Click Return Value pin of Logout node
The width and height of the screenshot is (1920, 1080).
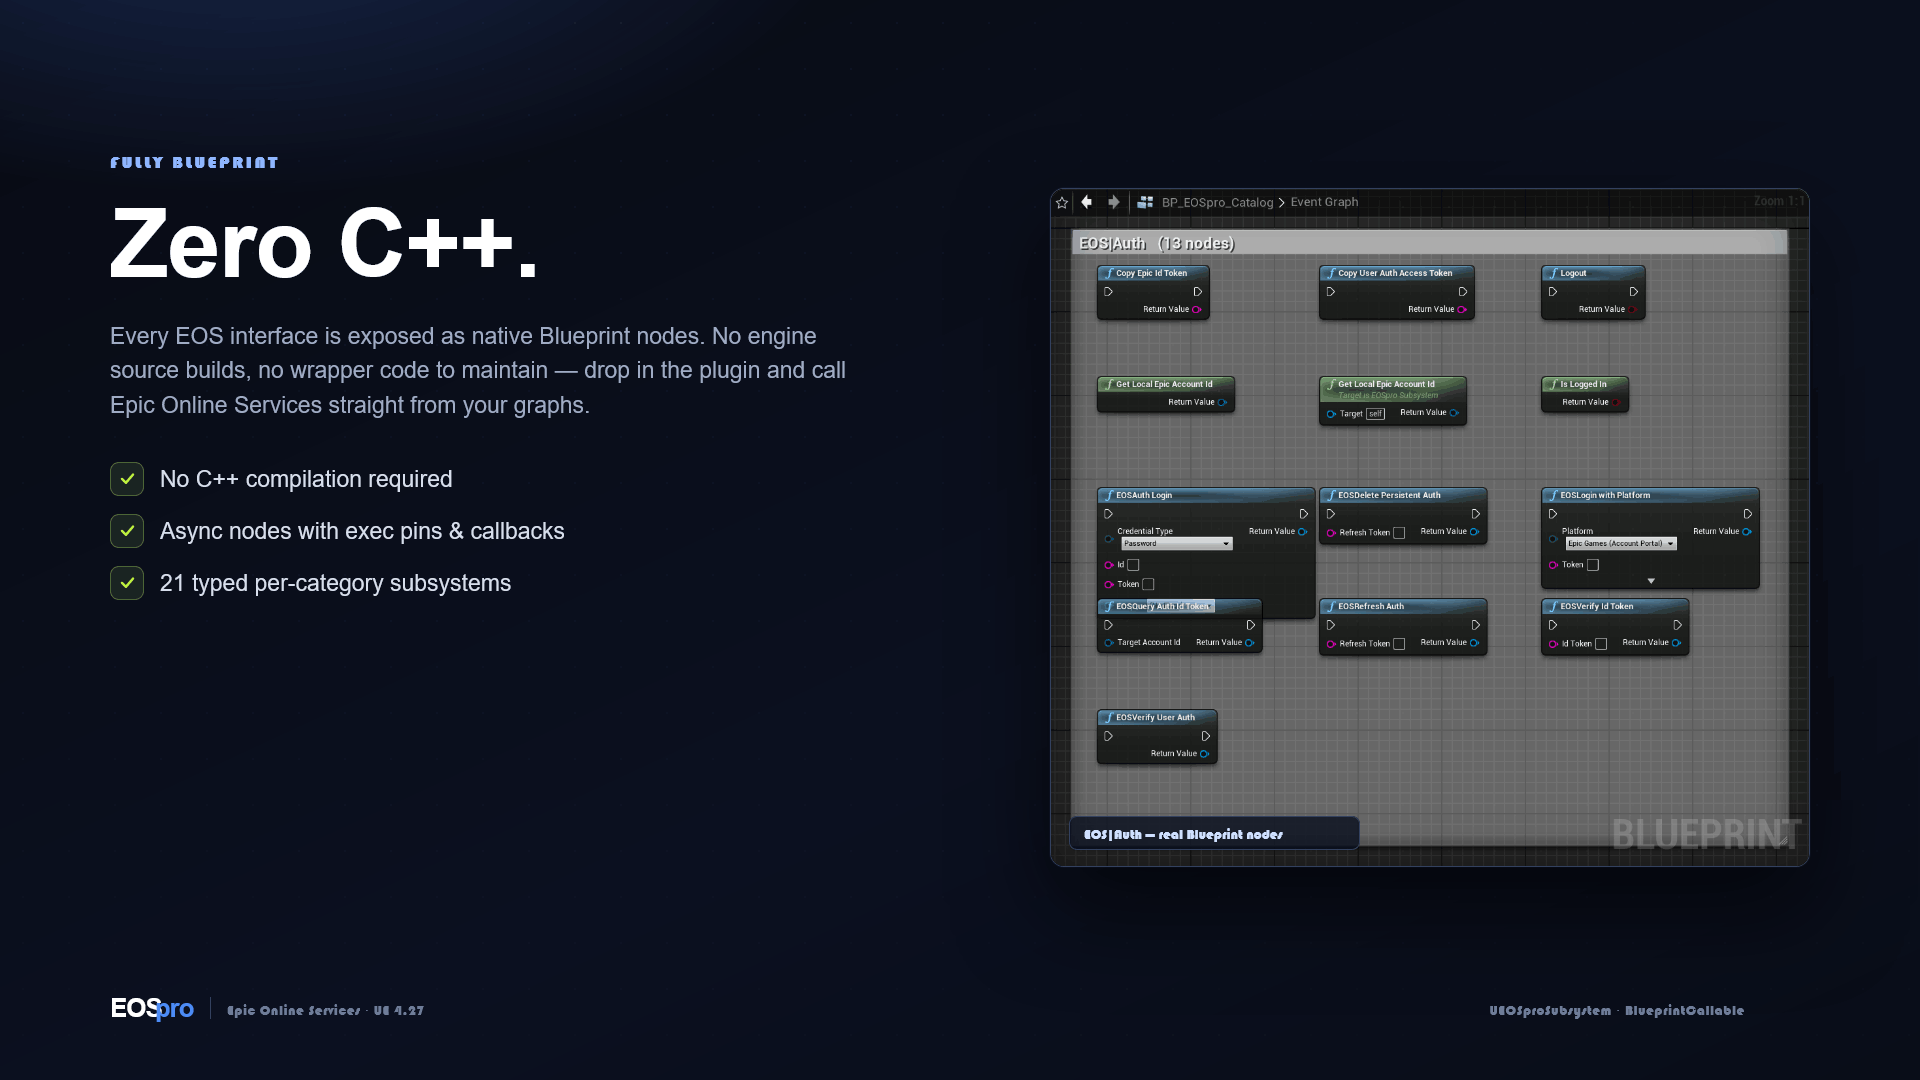point(1632,310)
